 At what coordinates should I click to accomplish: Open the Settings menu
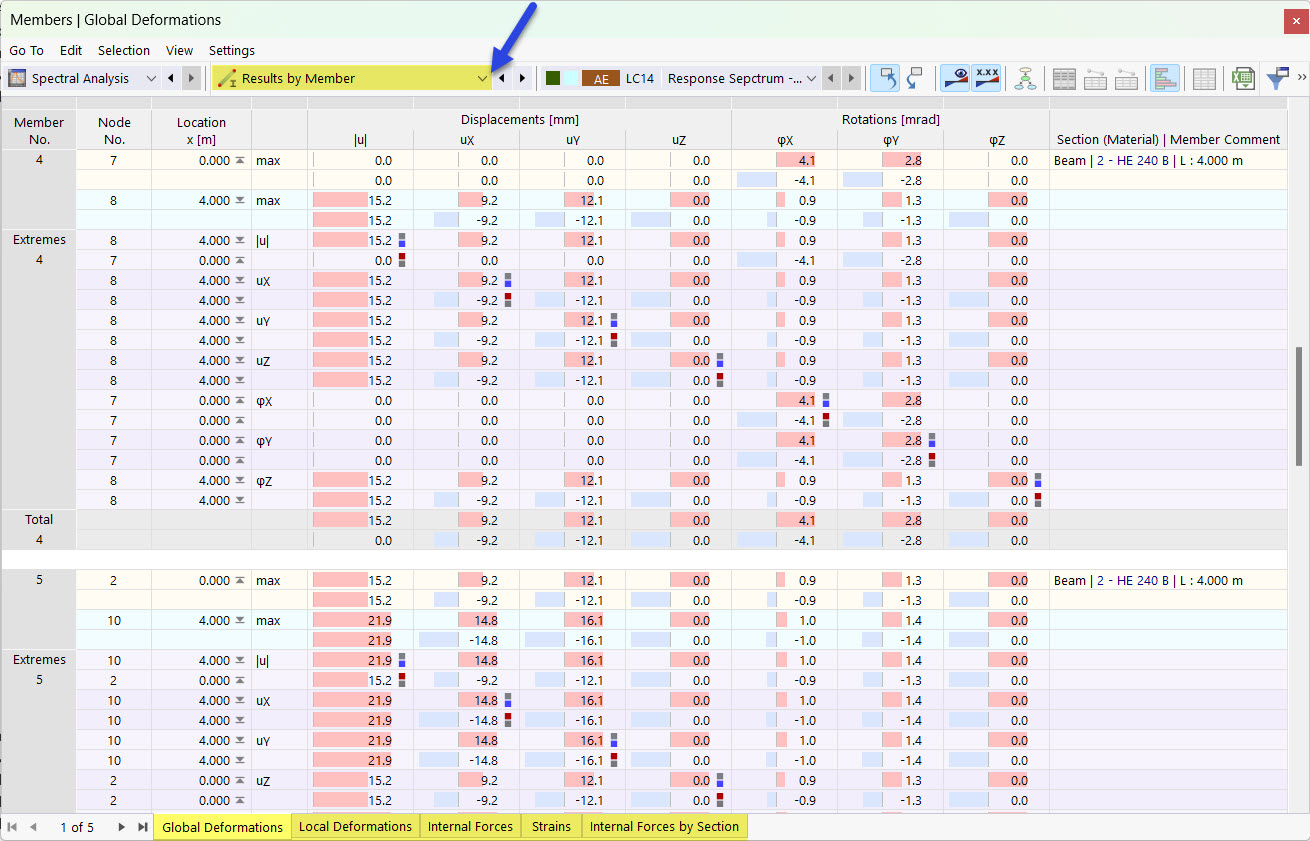[231, 50]
